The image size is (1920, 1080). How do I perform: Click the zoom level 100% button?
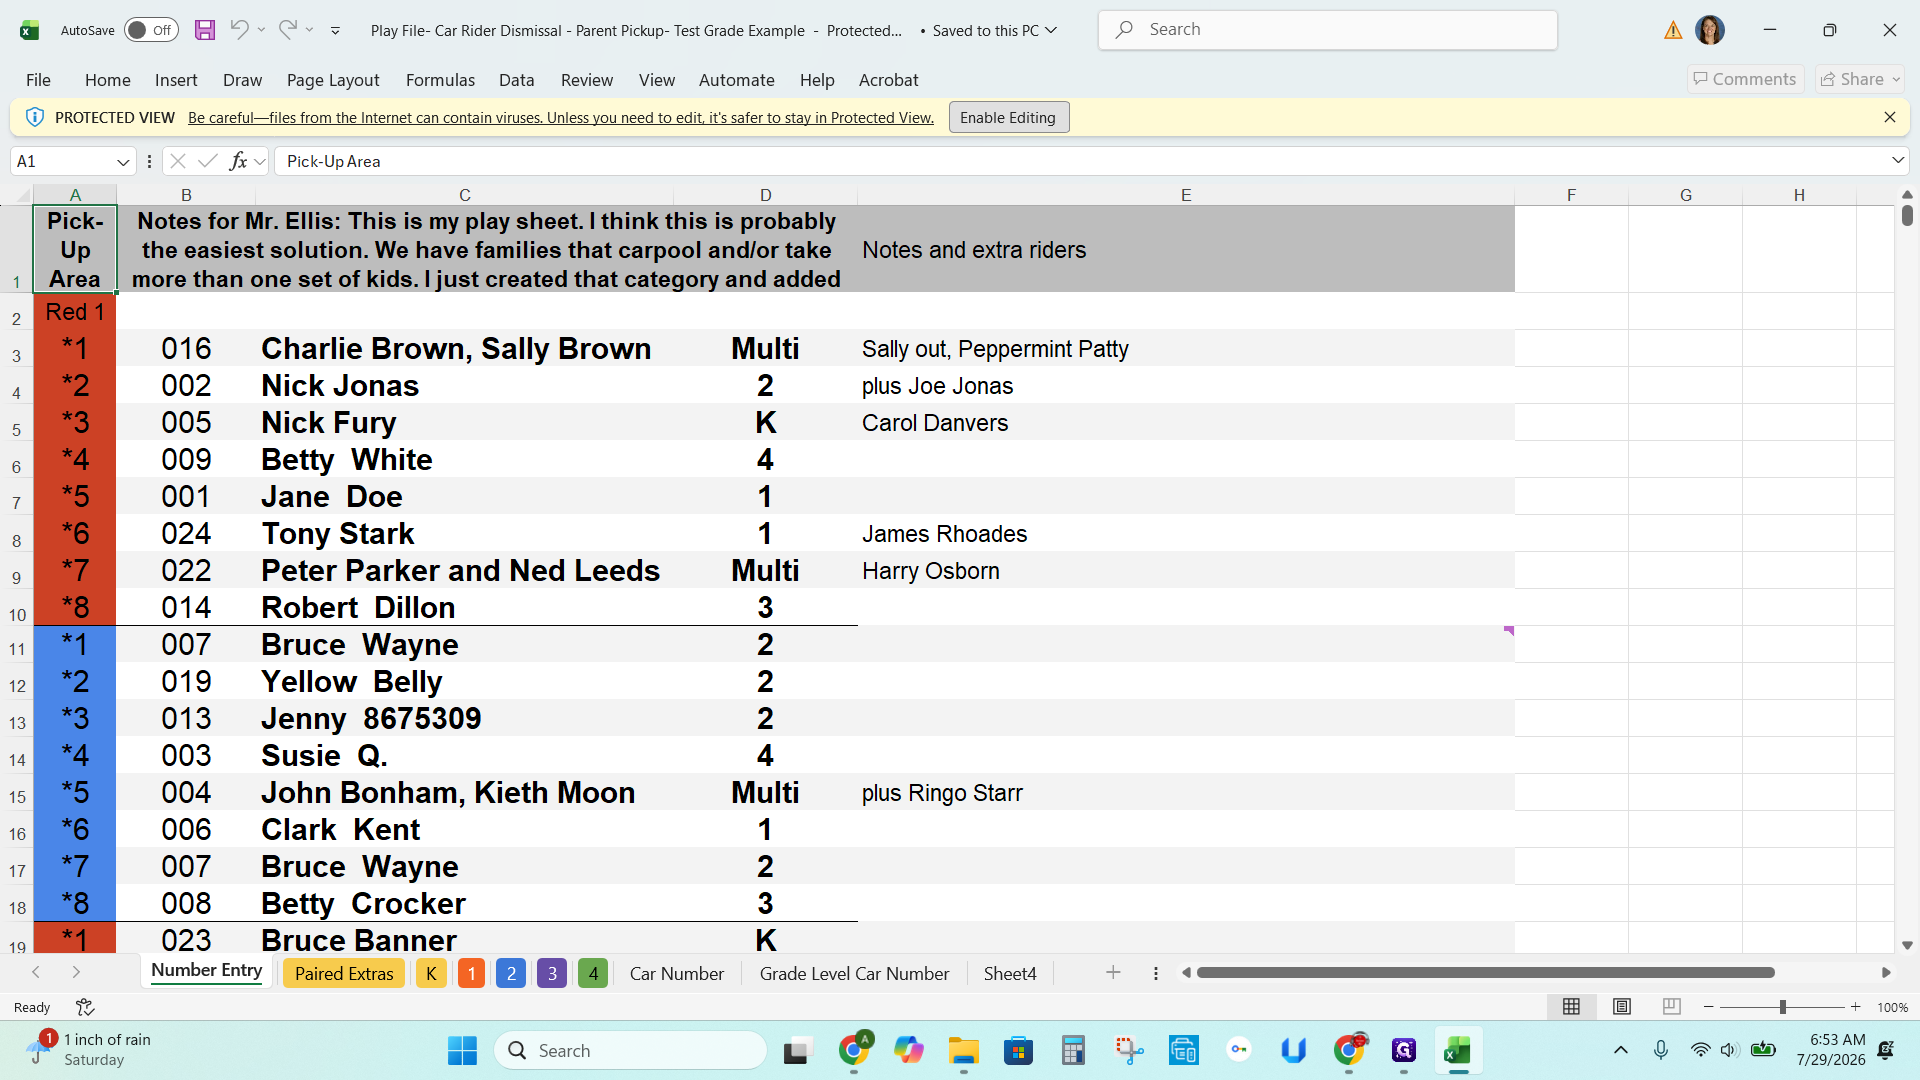[x=1892, y=1007]
